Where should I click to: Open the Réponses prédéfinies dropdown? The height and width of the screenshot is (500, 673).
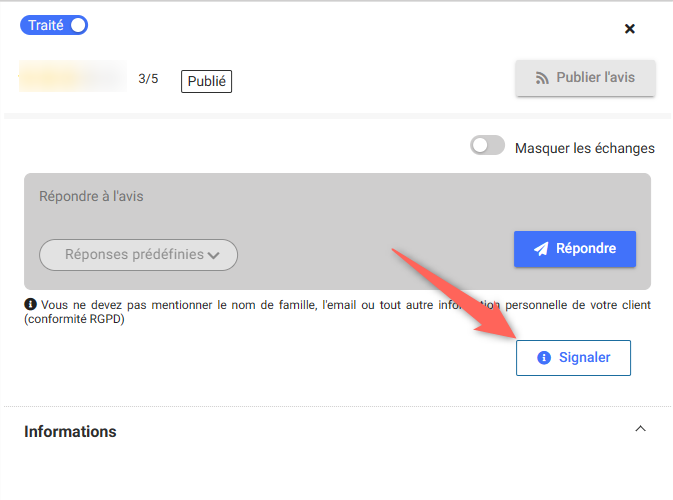pyautogui.click(x=138, y=255)
